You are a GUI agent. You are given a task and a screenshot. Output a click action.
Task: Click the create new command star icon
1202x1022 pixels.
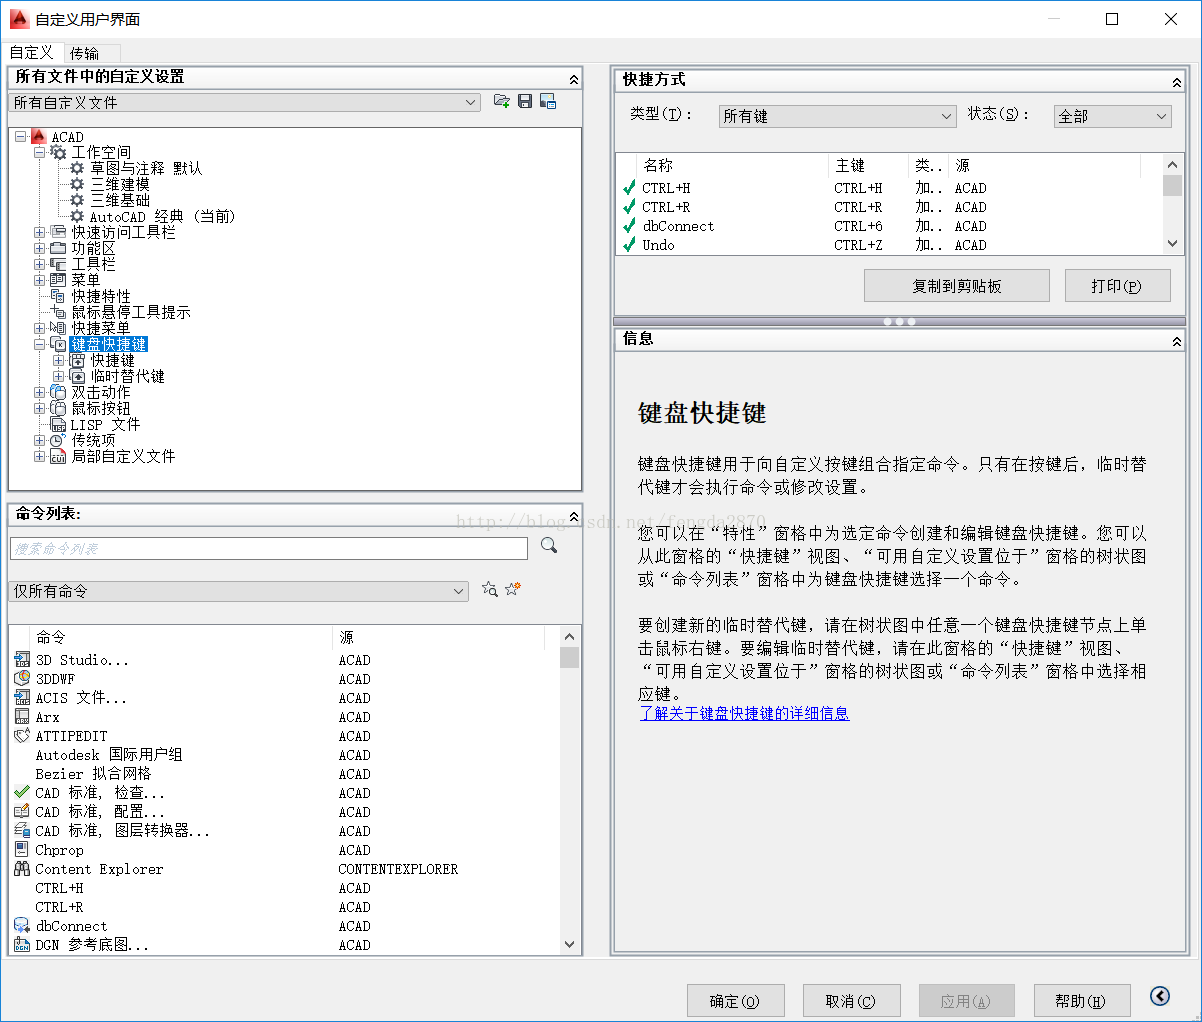pyautogui.click(x=513, y=590)
